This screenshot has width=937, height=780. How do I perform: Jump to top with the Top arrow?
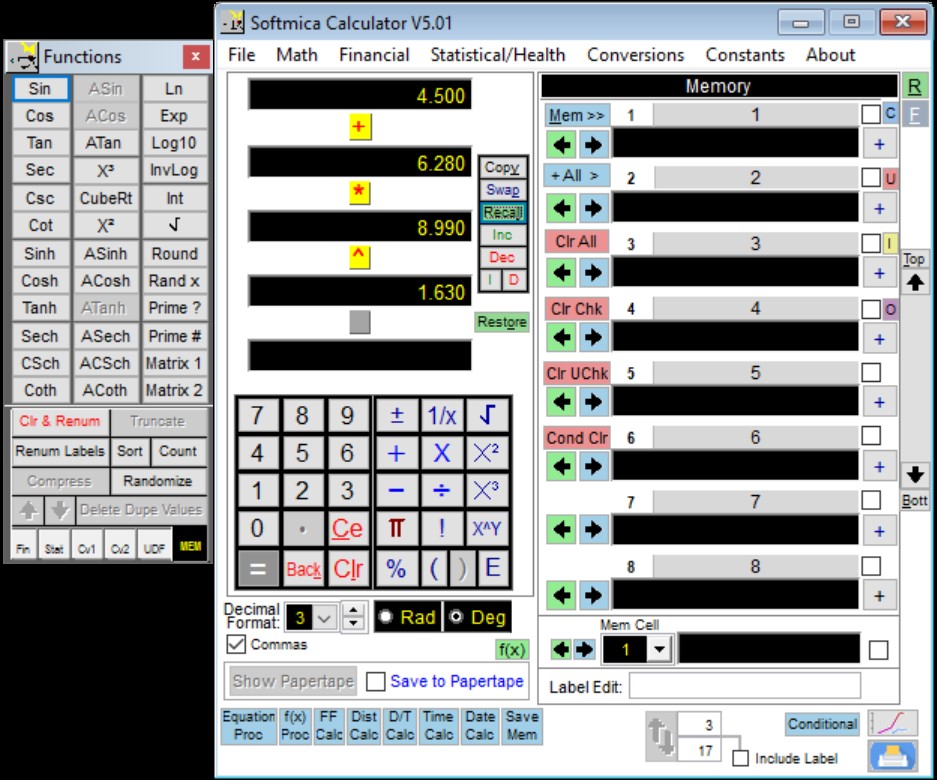914,282
